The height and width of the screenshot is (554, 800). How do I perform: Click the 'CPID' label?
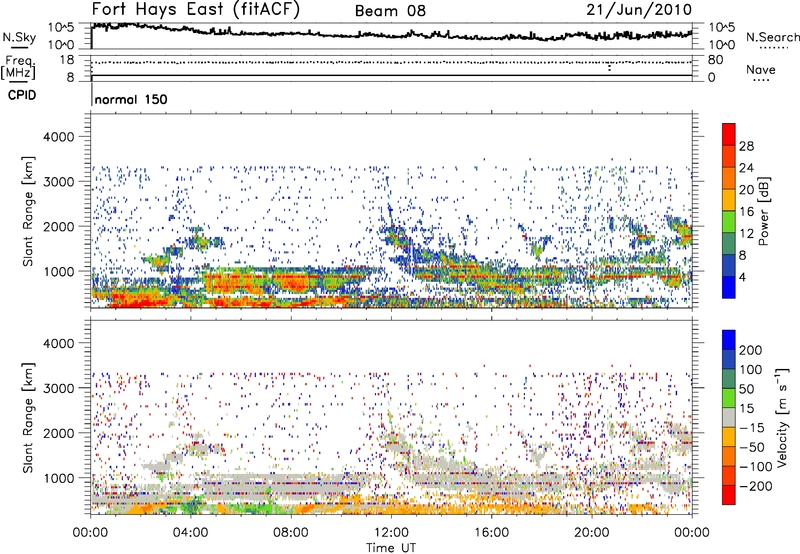[22, 95]
